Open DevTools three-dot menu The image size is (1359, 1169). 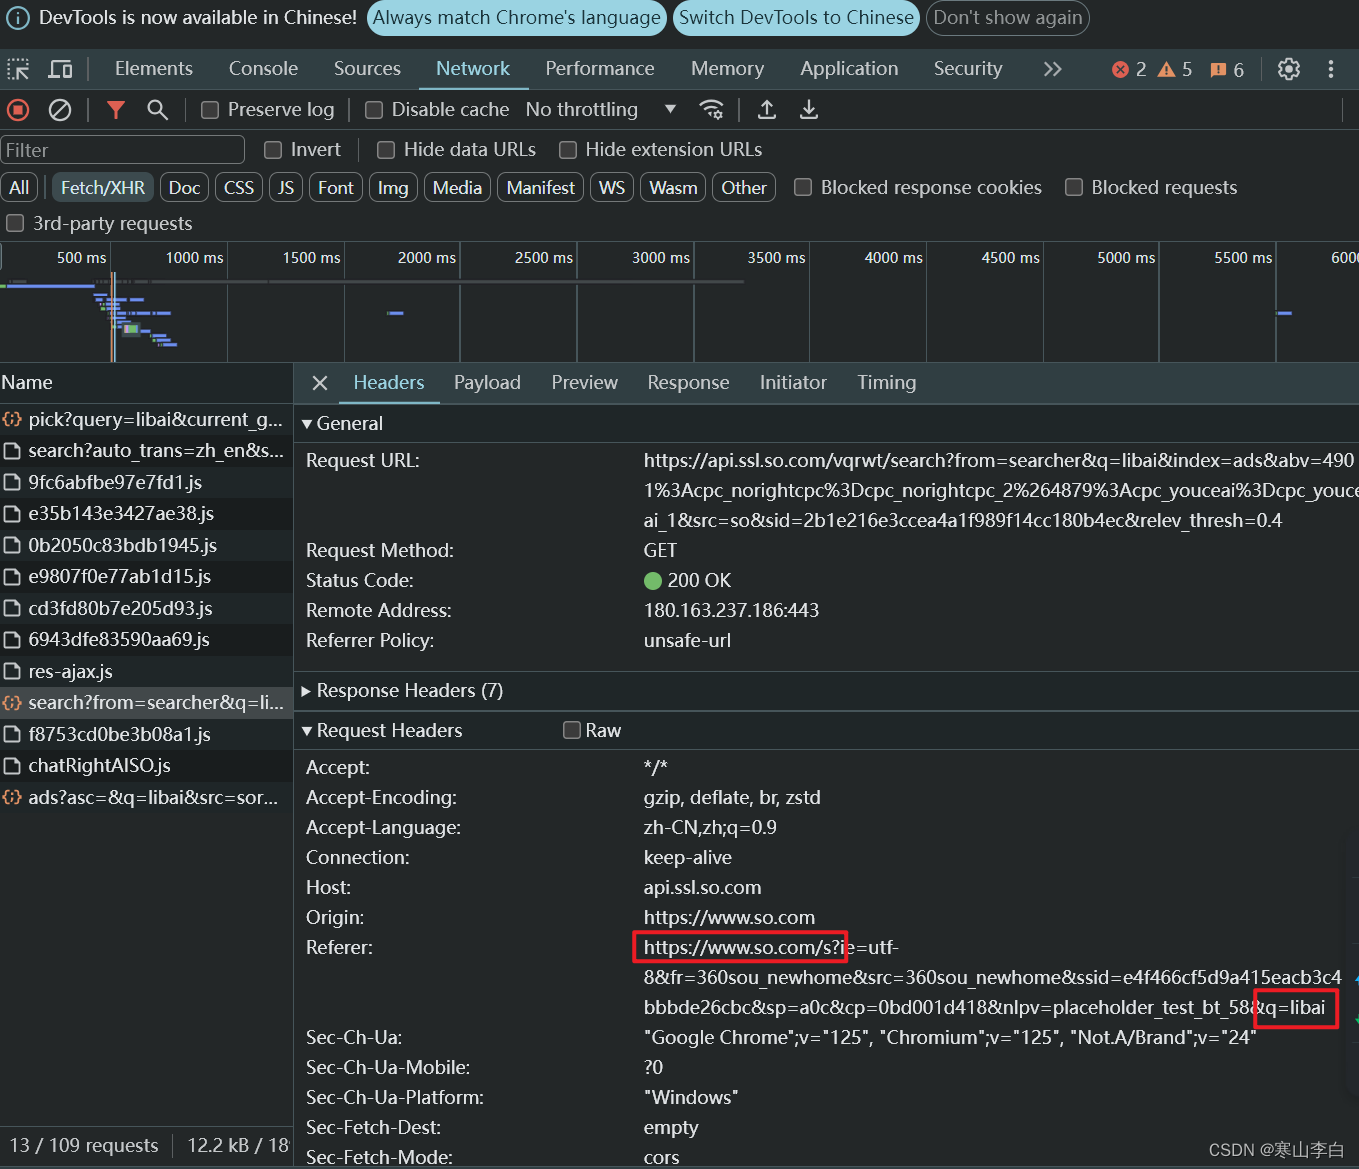pyautogui.click(x=1330, y=69)
